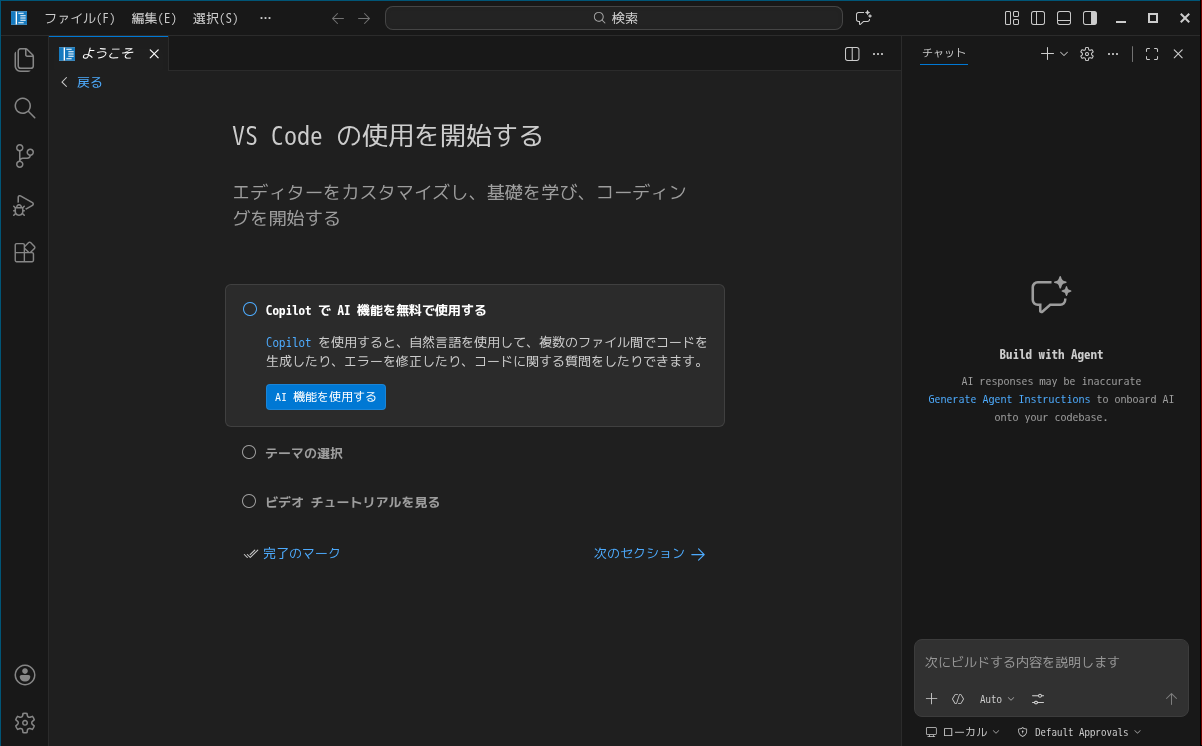This screenshot has width=1202, height=746.
Task: Open Source Control view
Action: 24,156
